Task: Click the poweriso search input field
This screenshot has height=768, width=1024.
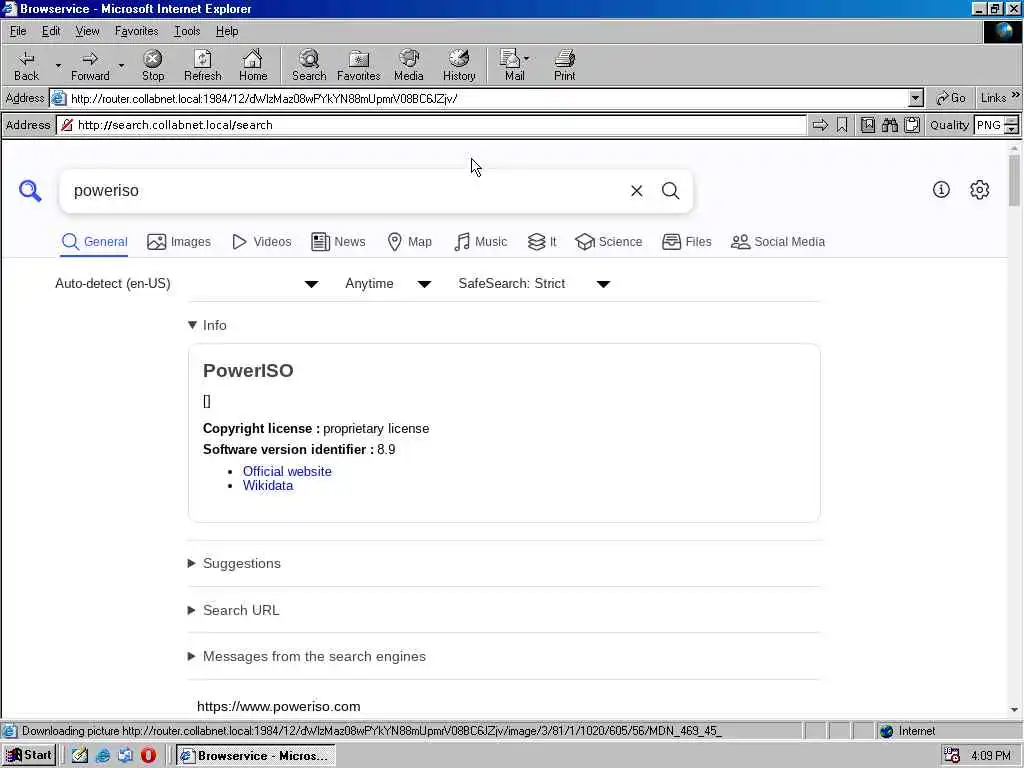Action: [346, 191]
